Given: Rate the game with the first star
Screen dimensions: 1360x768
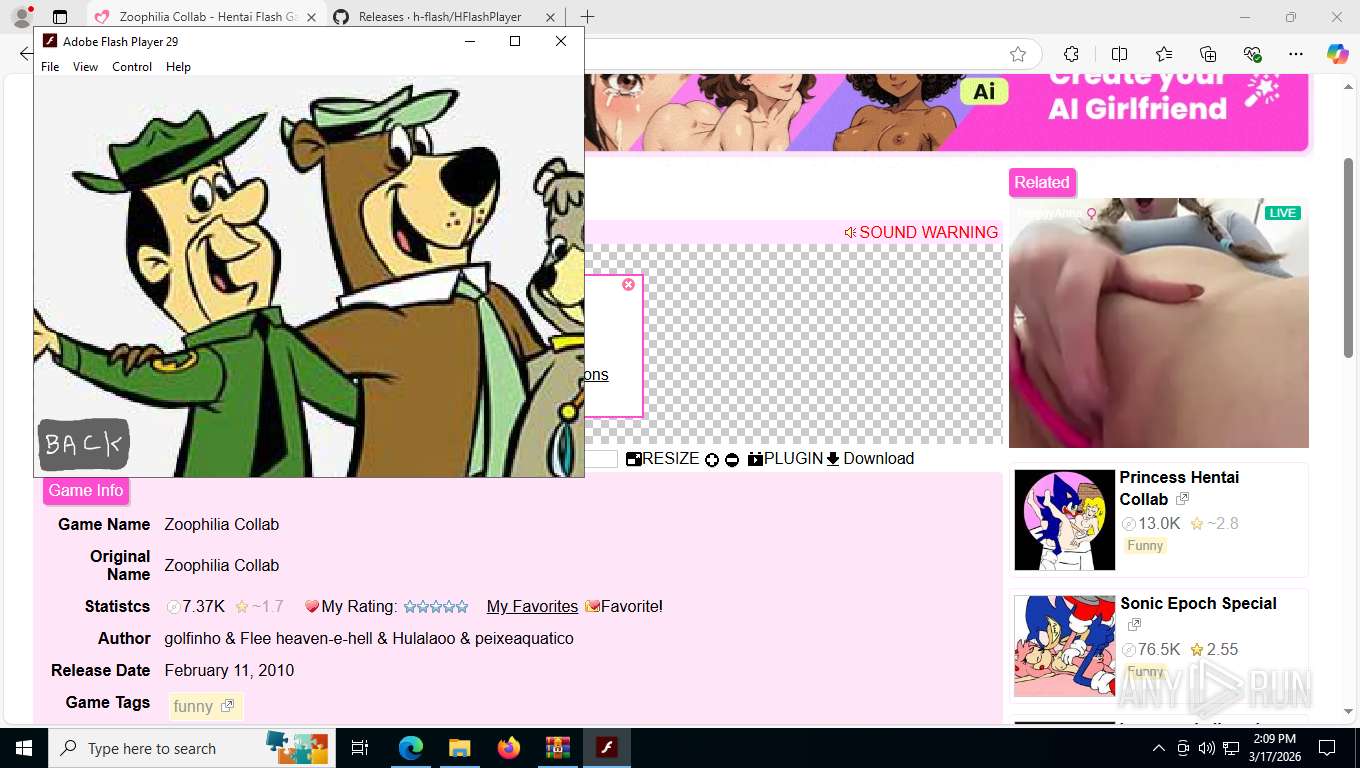Looking at the screenshot, I should 410,607.
